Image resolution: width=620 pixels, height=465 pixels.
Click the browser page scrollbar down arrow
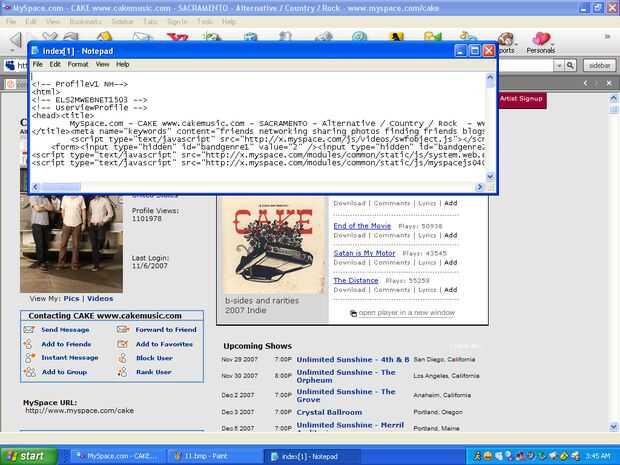pos(613,427)
